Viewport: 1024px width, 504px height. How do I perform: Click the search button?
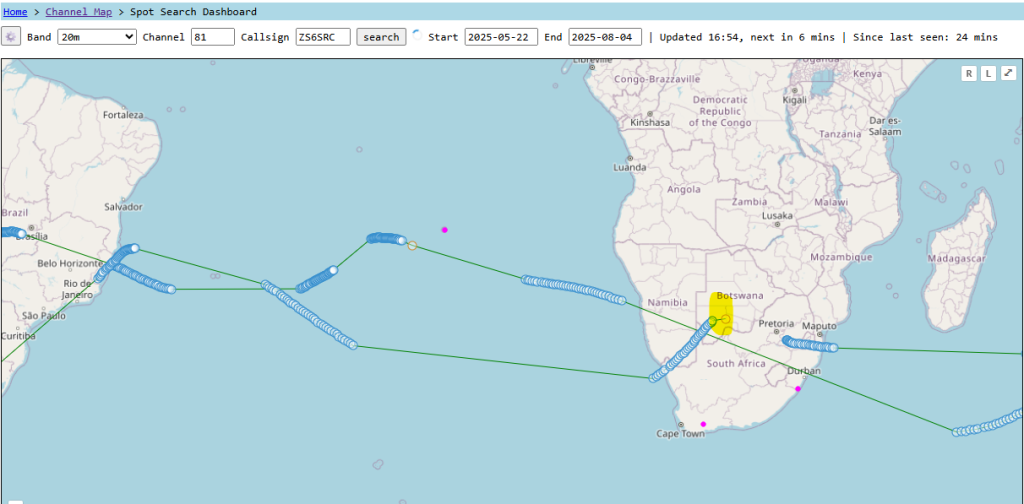(381, 37)
